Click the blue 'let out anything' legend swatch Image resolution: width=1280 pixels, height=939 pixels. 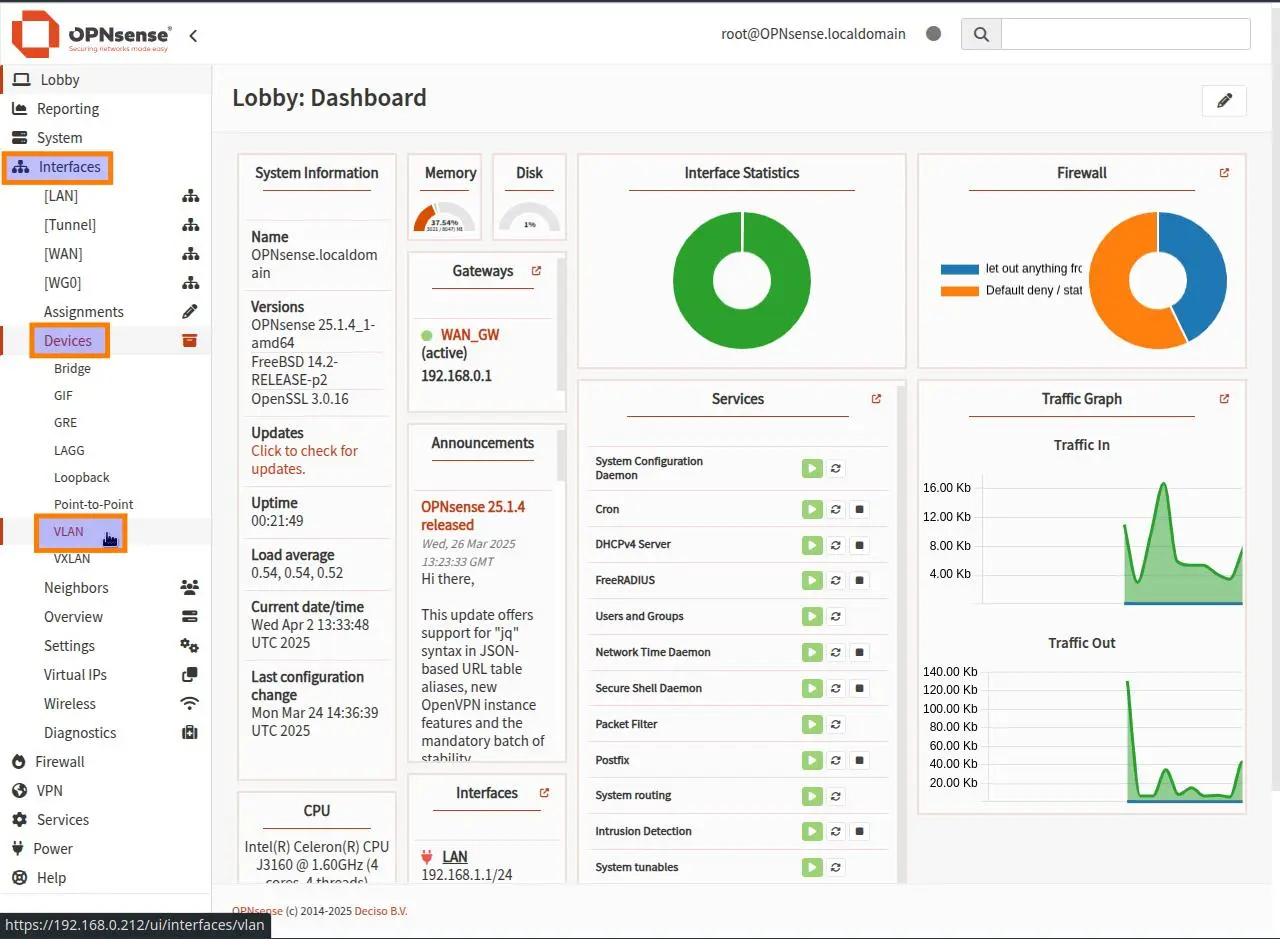point(960,269)
